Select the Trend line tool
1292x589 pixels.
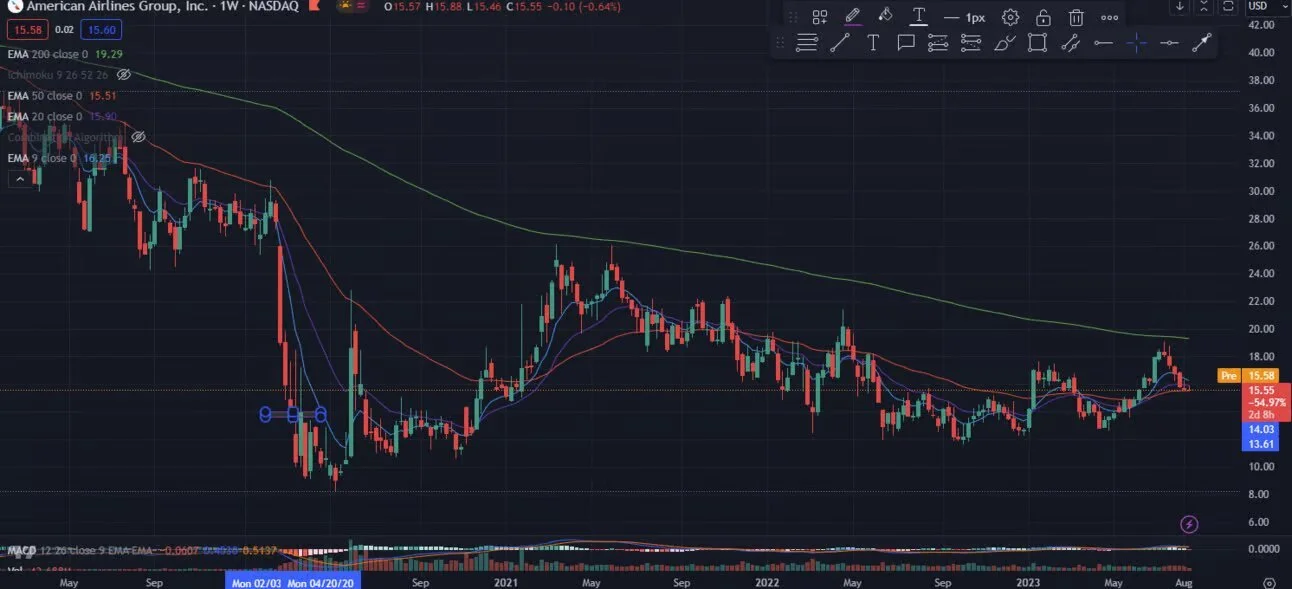tap(840, 43)
